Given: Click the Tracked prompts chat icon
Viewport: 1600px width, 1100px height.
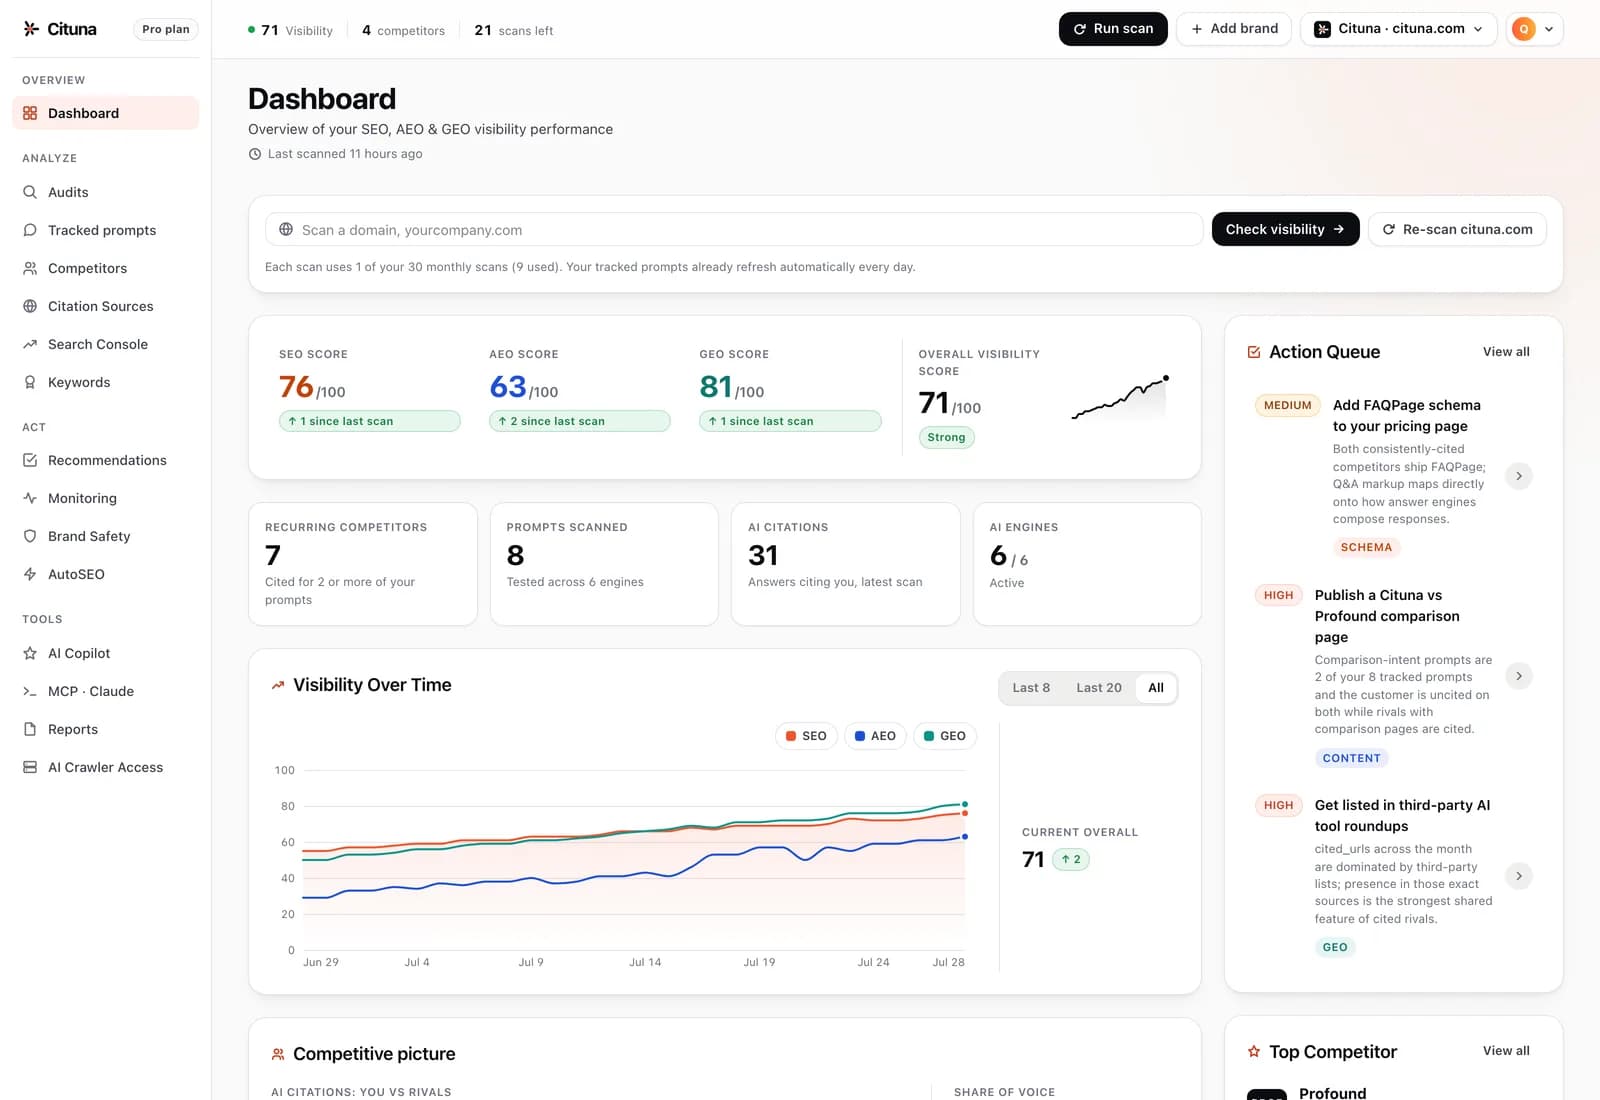Looking at the screenshot, I should click(30, 230).
